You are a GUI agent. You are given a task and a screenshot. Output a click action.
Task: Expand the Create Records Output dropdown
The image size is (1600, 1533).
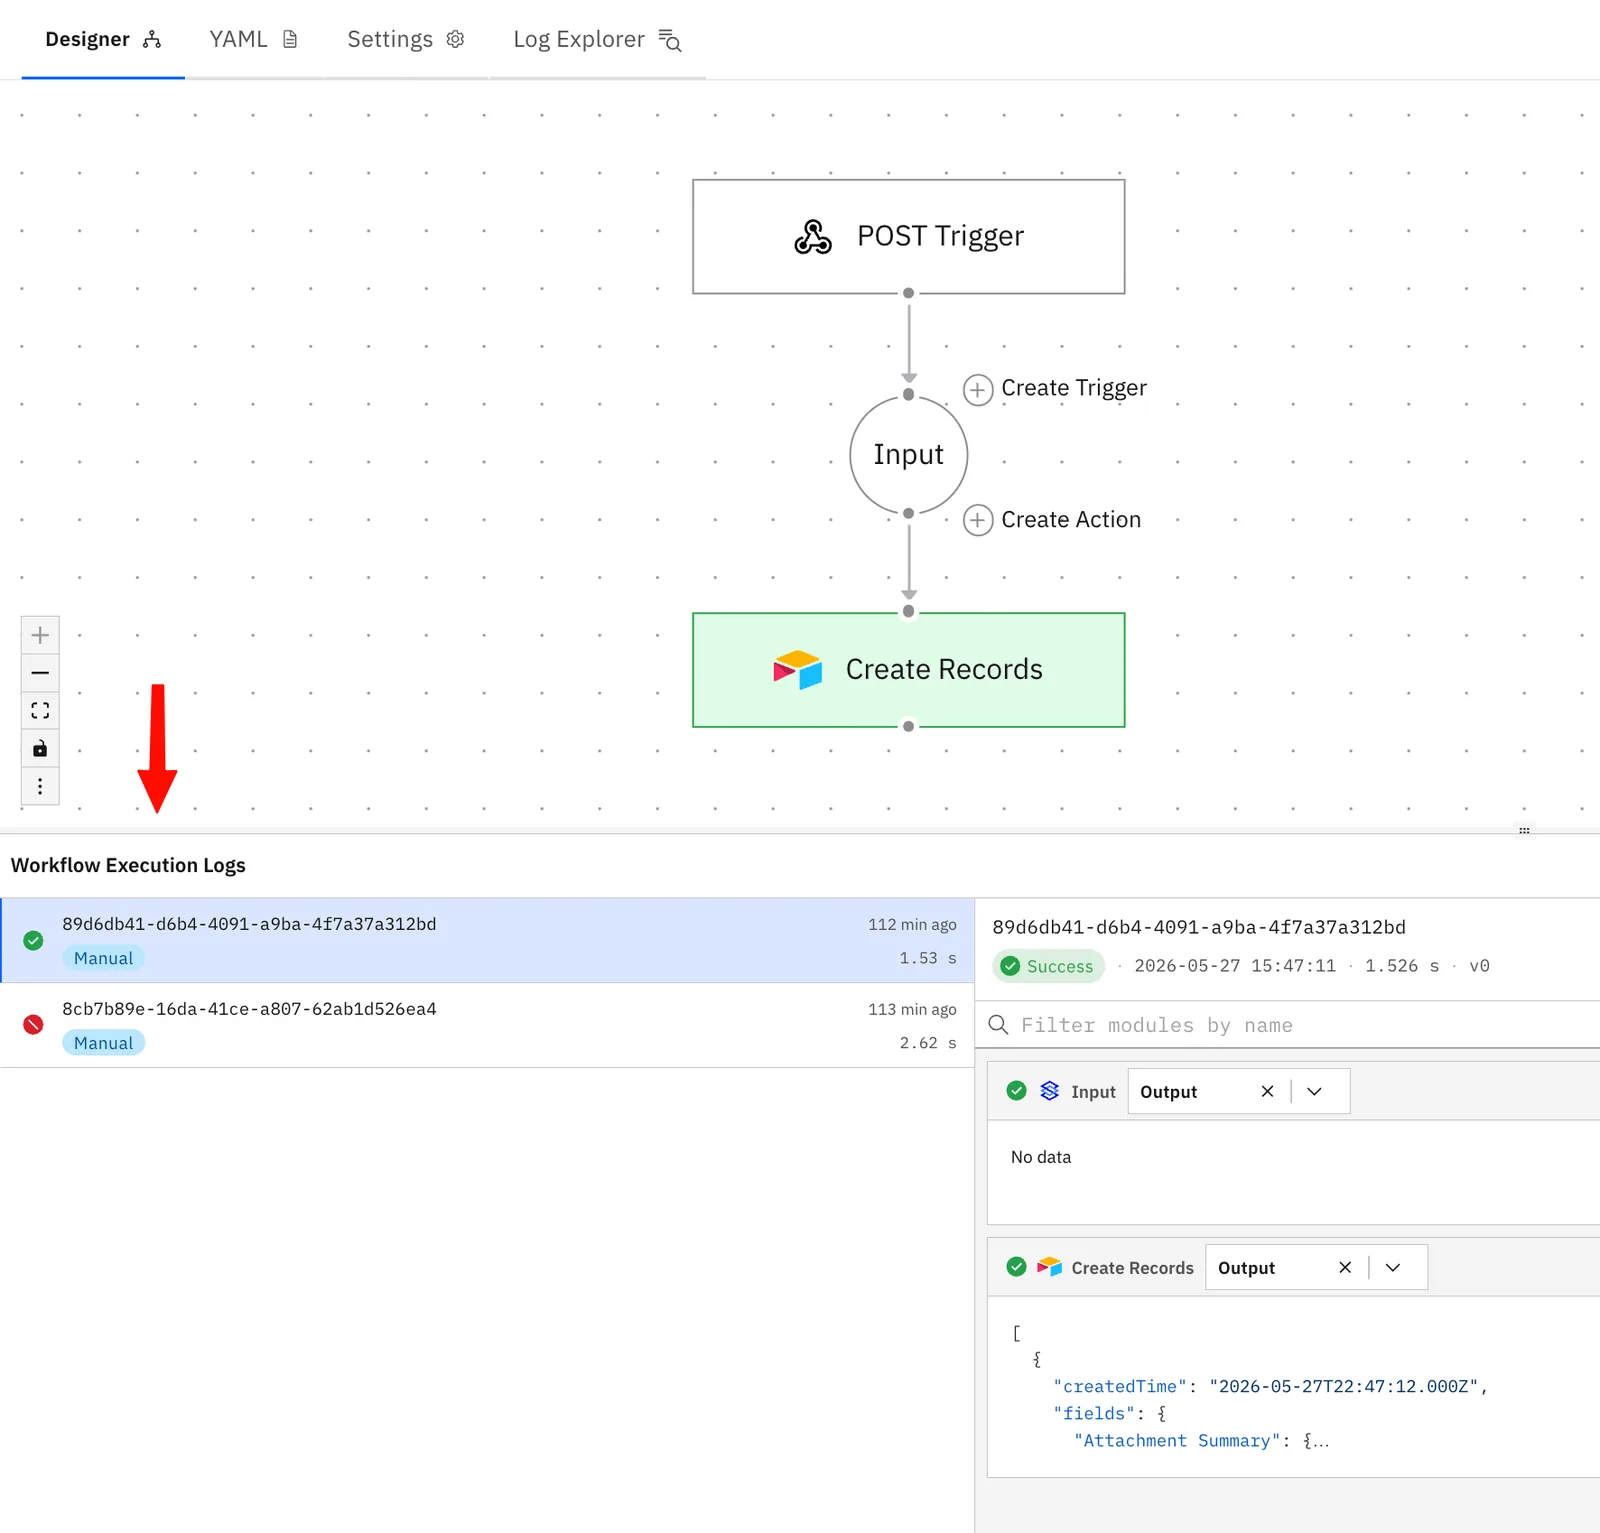tap(1392, 1267)
